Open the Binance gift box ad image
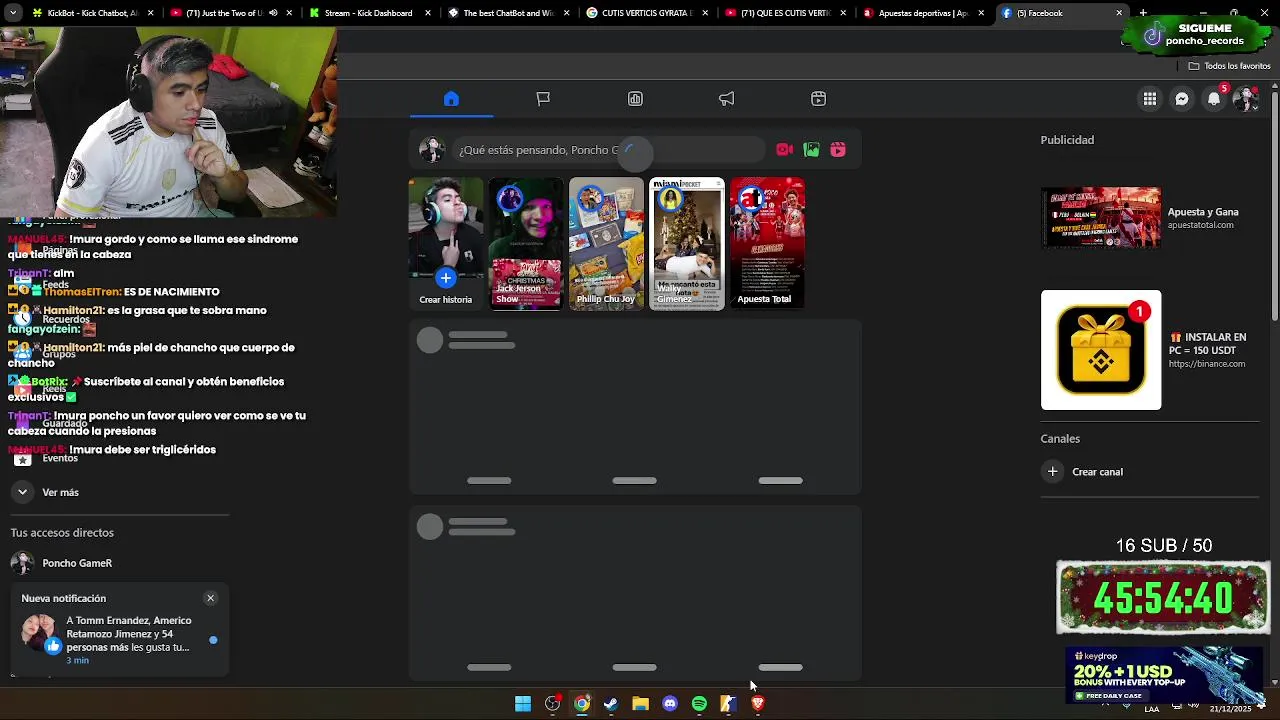The width and height of the screenshot is (1280, 720). pyautogui.click(x=1101, y=350)
